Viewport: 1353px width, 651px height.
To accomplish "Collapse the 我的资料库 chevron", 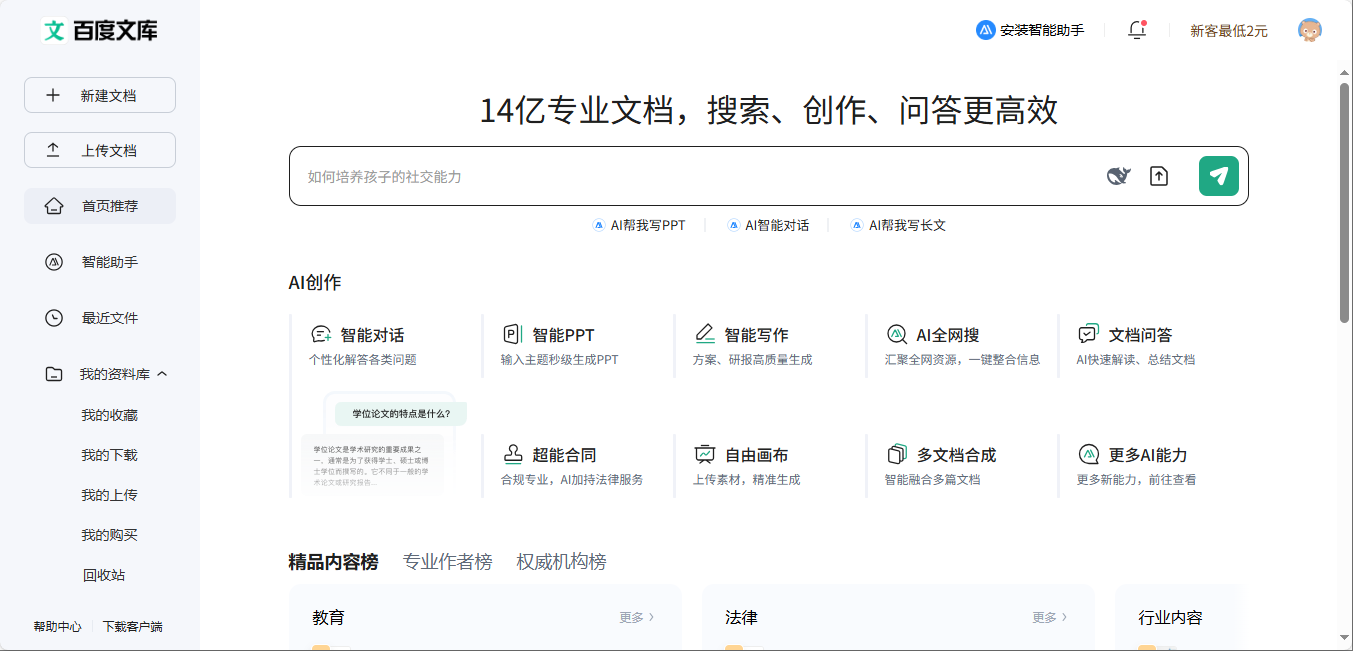I will tap(163, 374).
